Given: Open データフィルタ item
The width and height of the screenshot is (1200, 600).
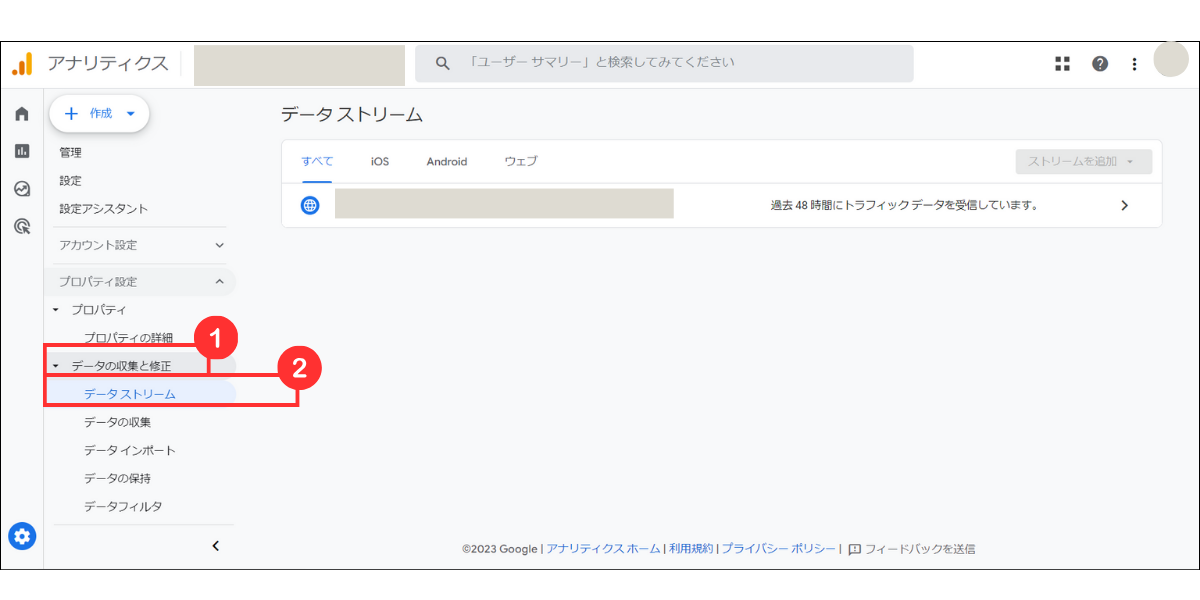Looking at the screenshot, I should pos(123,506).
